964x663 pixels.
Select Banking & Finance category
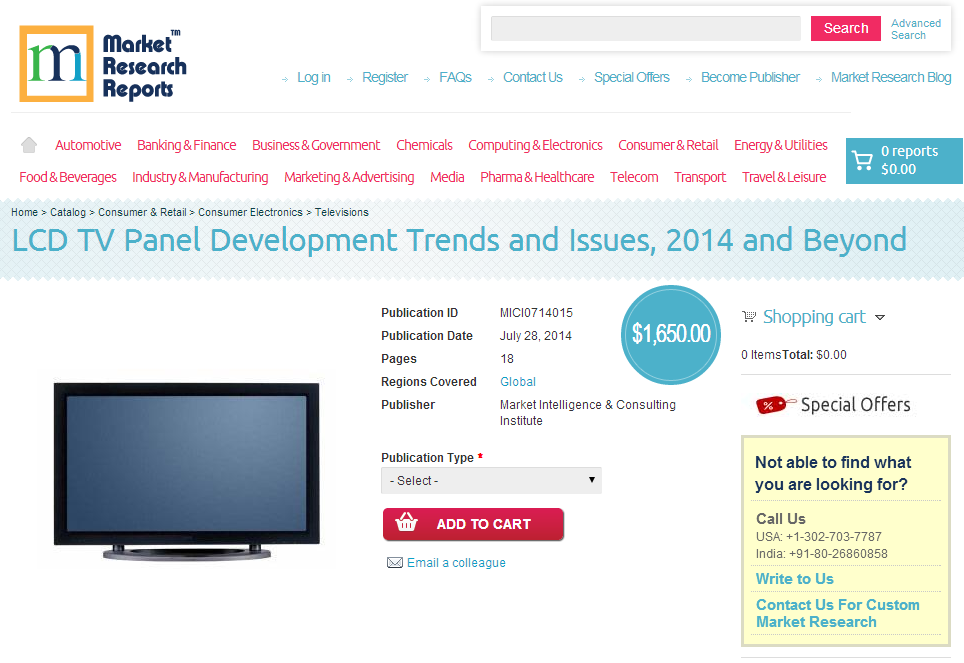pos(186,145)
